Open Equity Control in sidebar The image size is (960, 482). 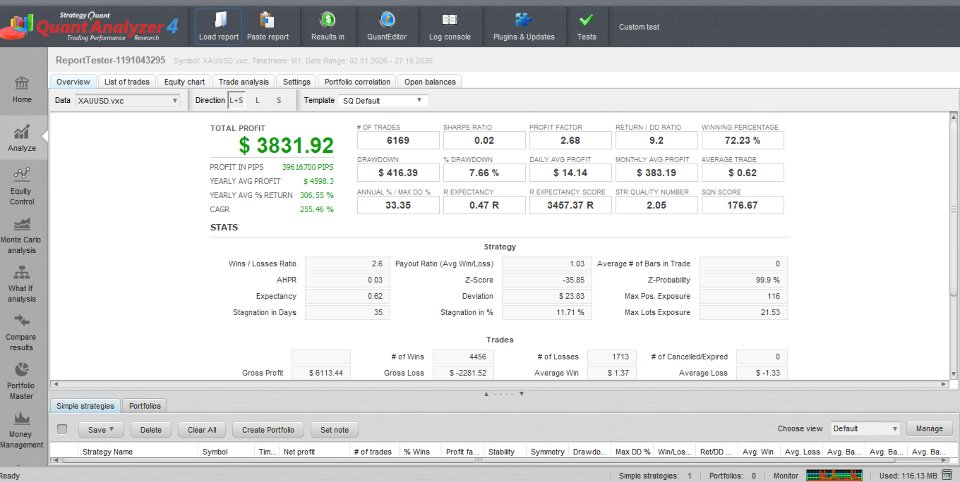pyautogui.click(x=21, y=187)
